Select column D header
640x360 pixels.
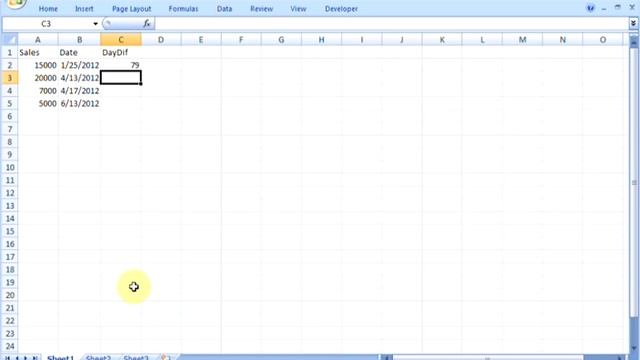point(161,40)
